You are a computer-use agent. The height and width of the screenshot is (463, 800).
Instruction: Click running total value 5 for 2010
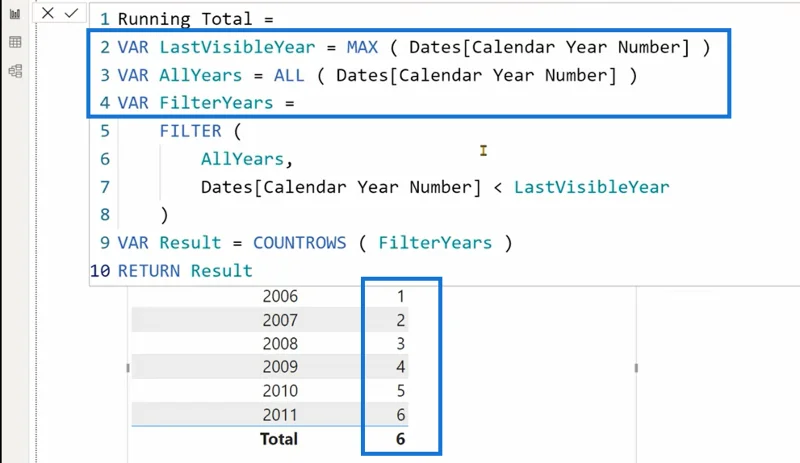(x=401, y=391)
